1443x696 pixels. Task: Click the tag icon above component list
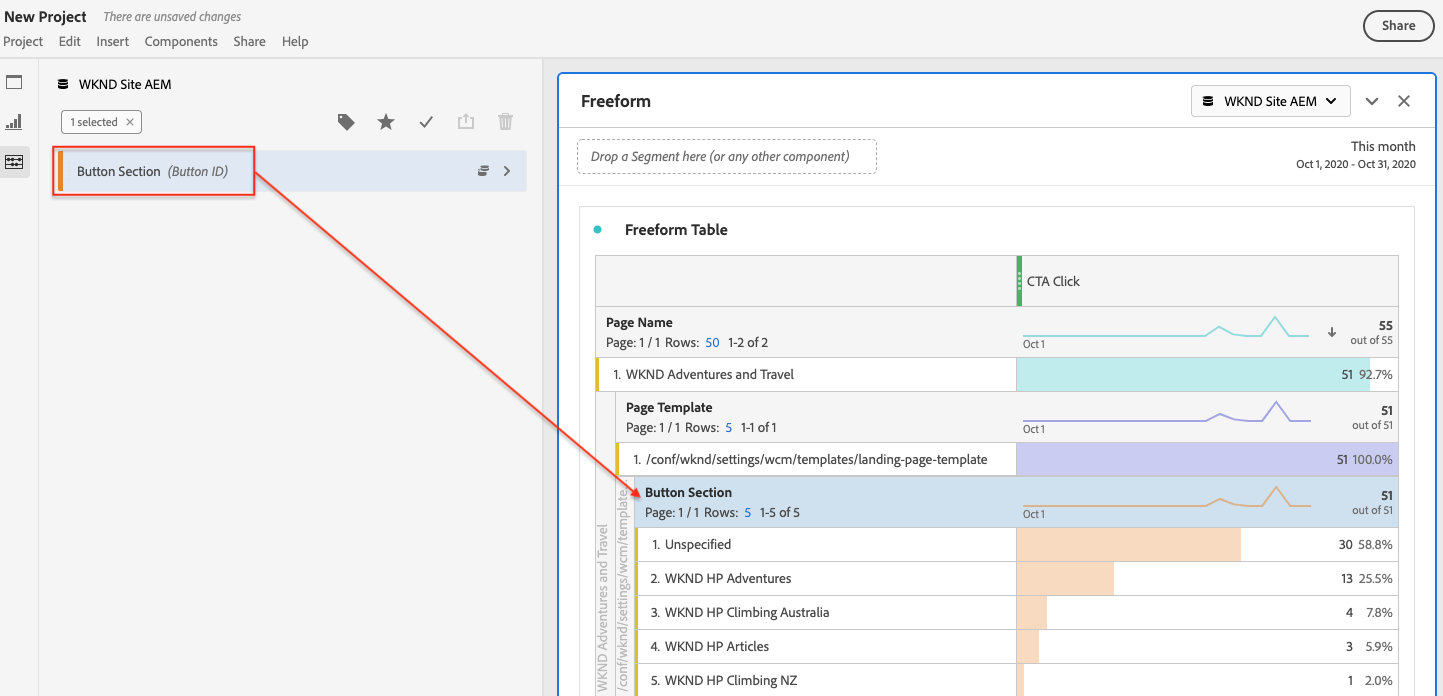coord(346,122)
